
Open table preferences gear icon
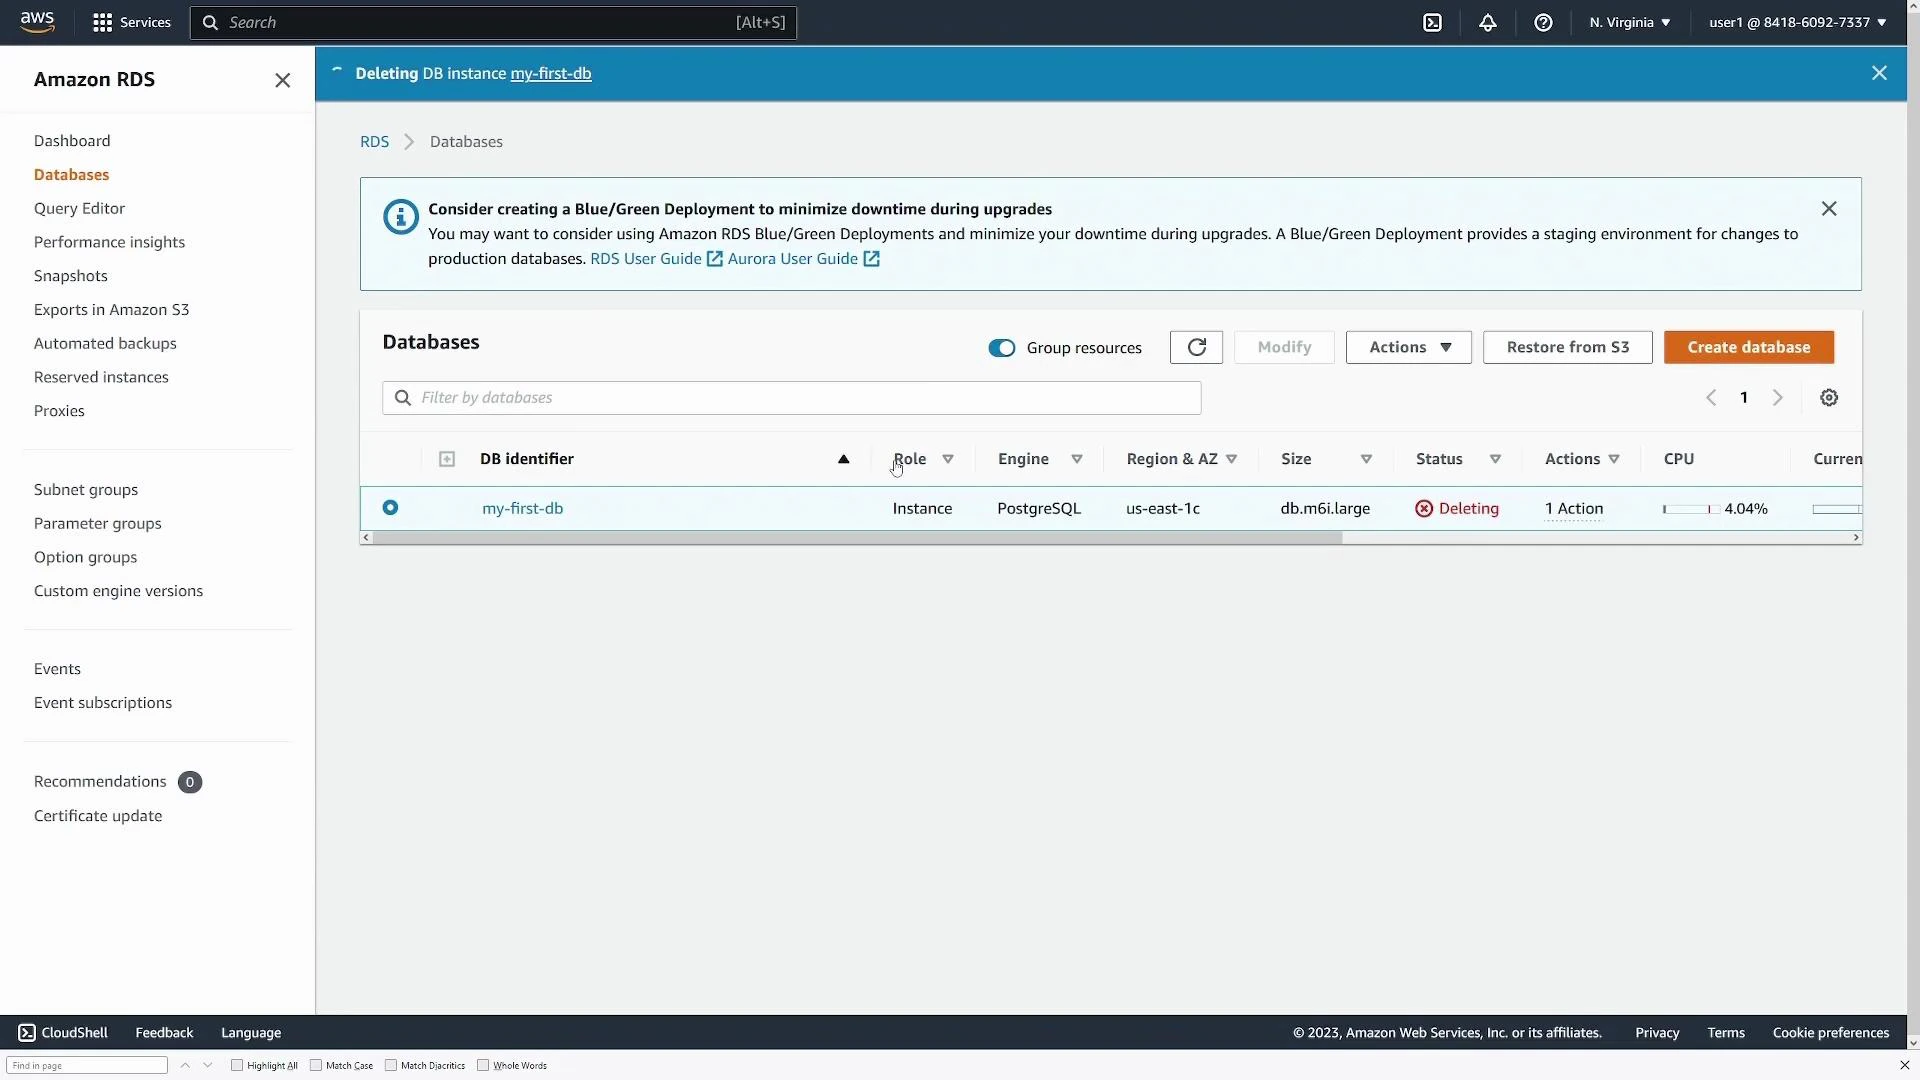click(1829, 397)
